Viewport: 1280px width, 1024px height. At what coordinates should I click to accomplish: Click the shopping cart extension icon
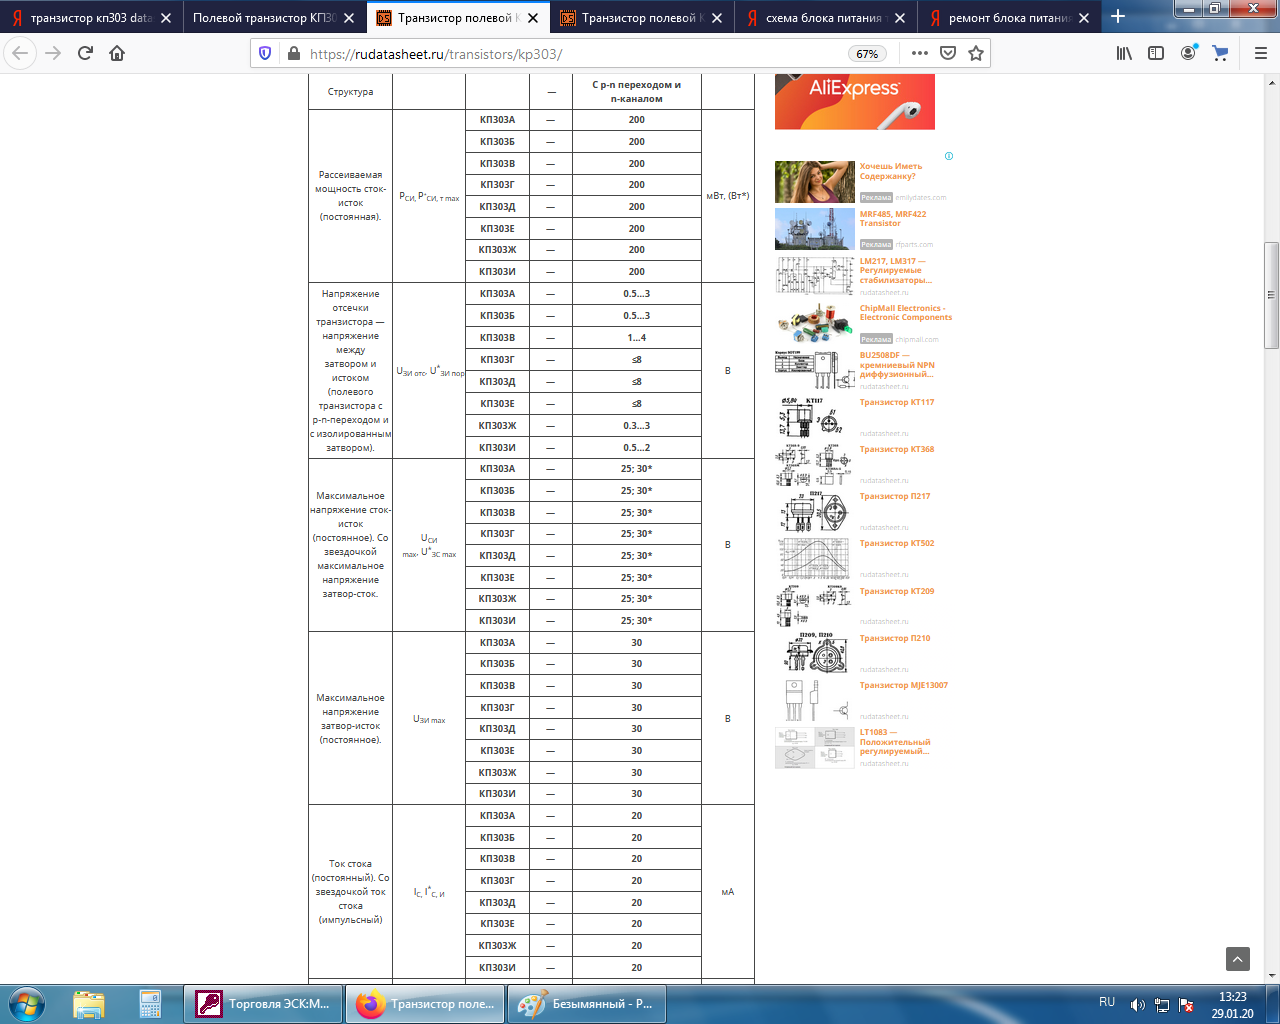pyautogui.click(x=1220, y=53)
